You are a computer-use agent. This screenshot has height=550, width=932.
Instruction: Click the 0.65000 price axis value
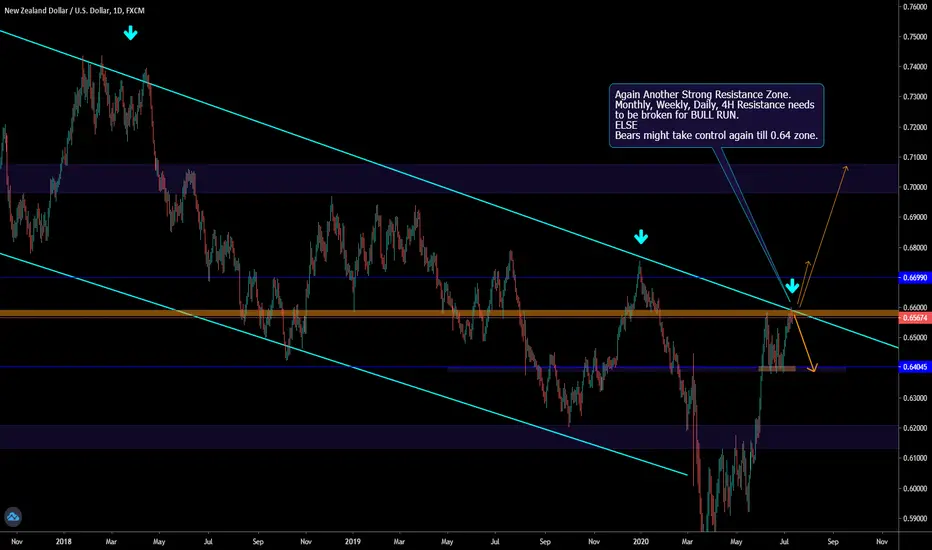click(x=915, y=338)
